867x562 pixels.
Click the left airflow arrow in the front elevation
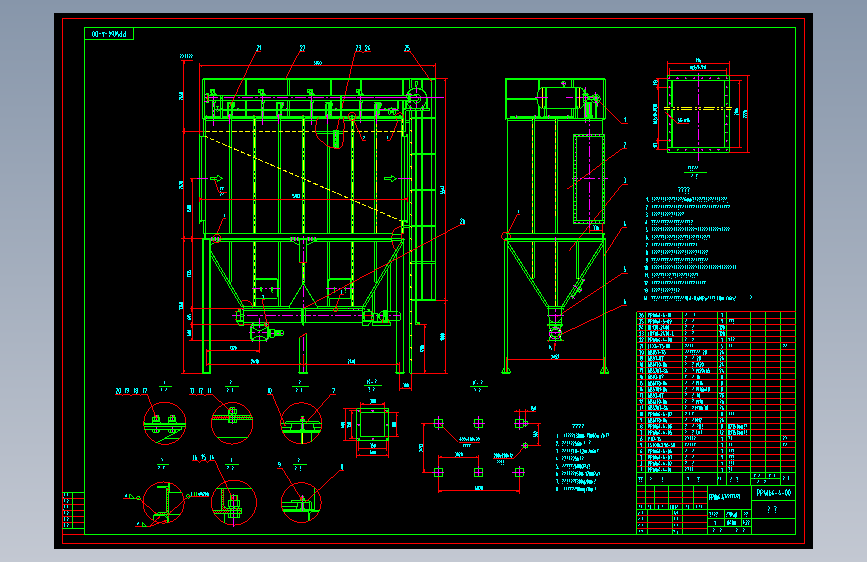216,178
